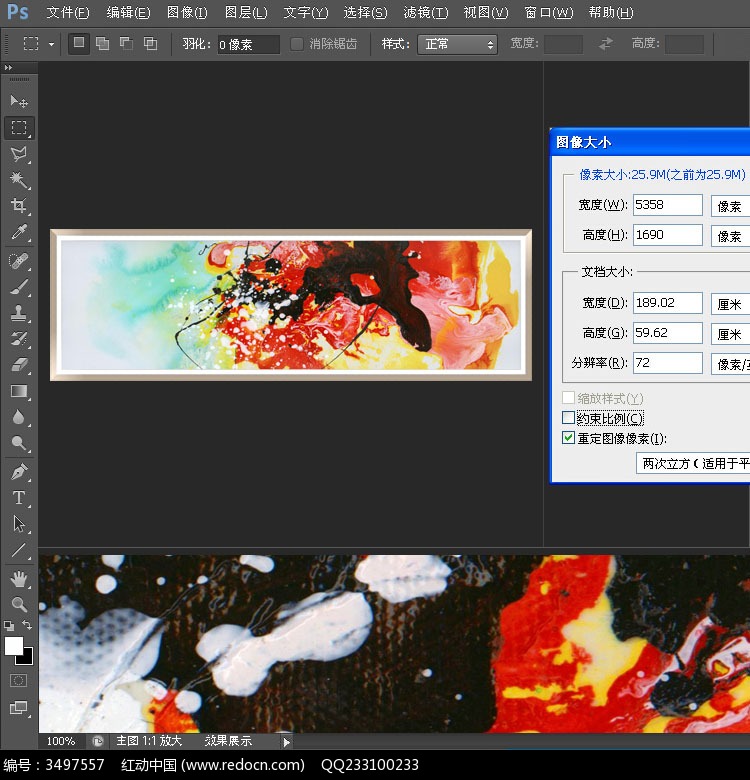Click the pixel width field showing 5358

coord(667,205)
